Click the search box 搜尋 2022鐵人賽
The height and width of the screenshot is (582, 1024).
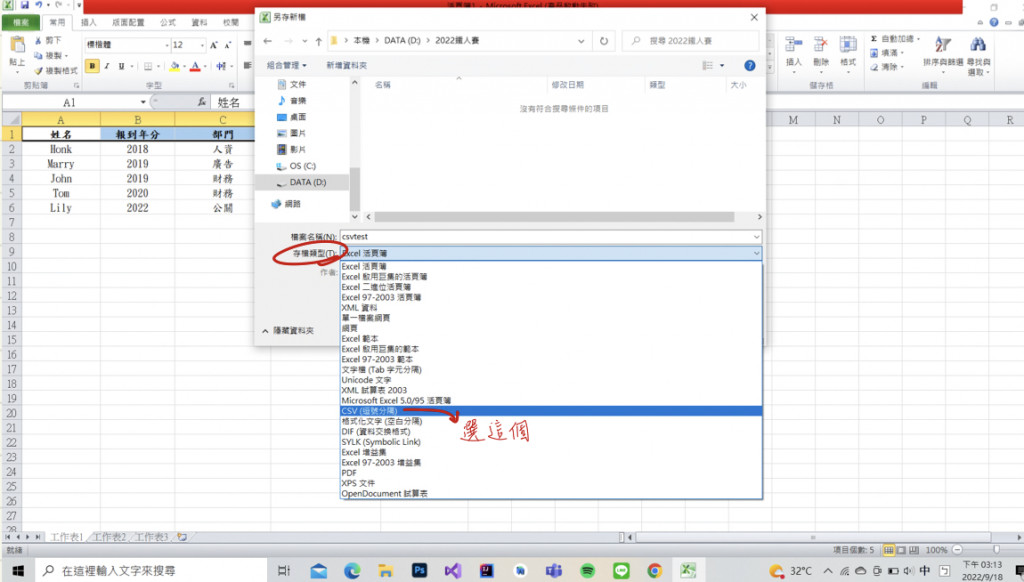[691, 40]
